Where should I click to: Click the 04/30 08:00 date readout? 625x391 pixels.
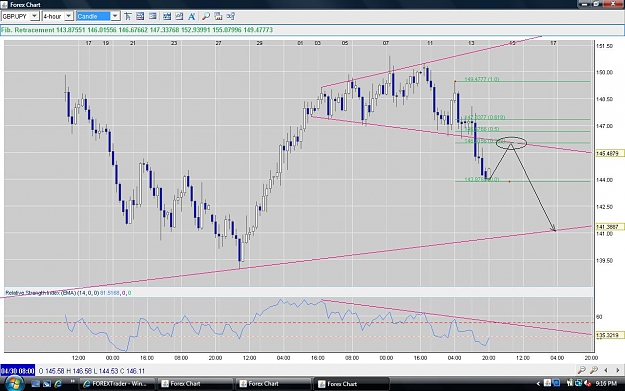coord(18,371)
